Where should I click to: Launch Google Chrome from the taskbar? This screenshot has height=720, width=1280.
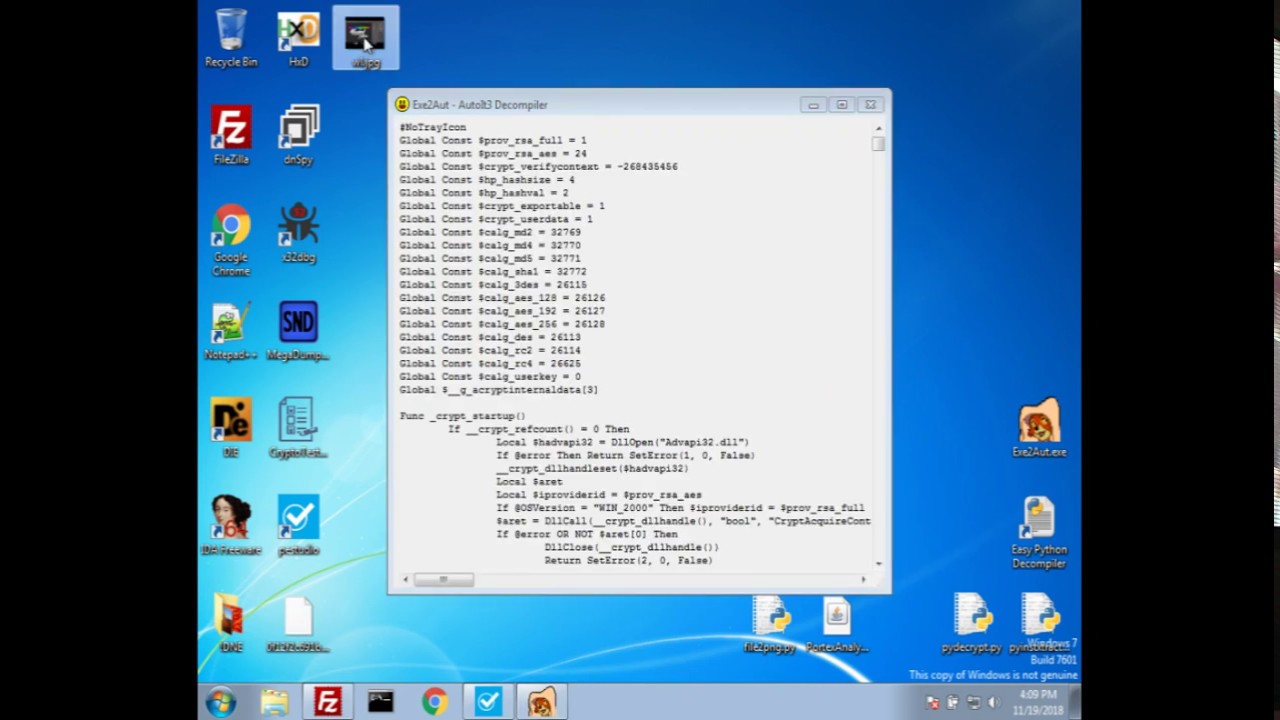434,702
